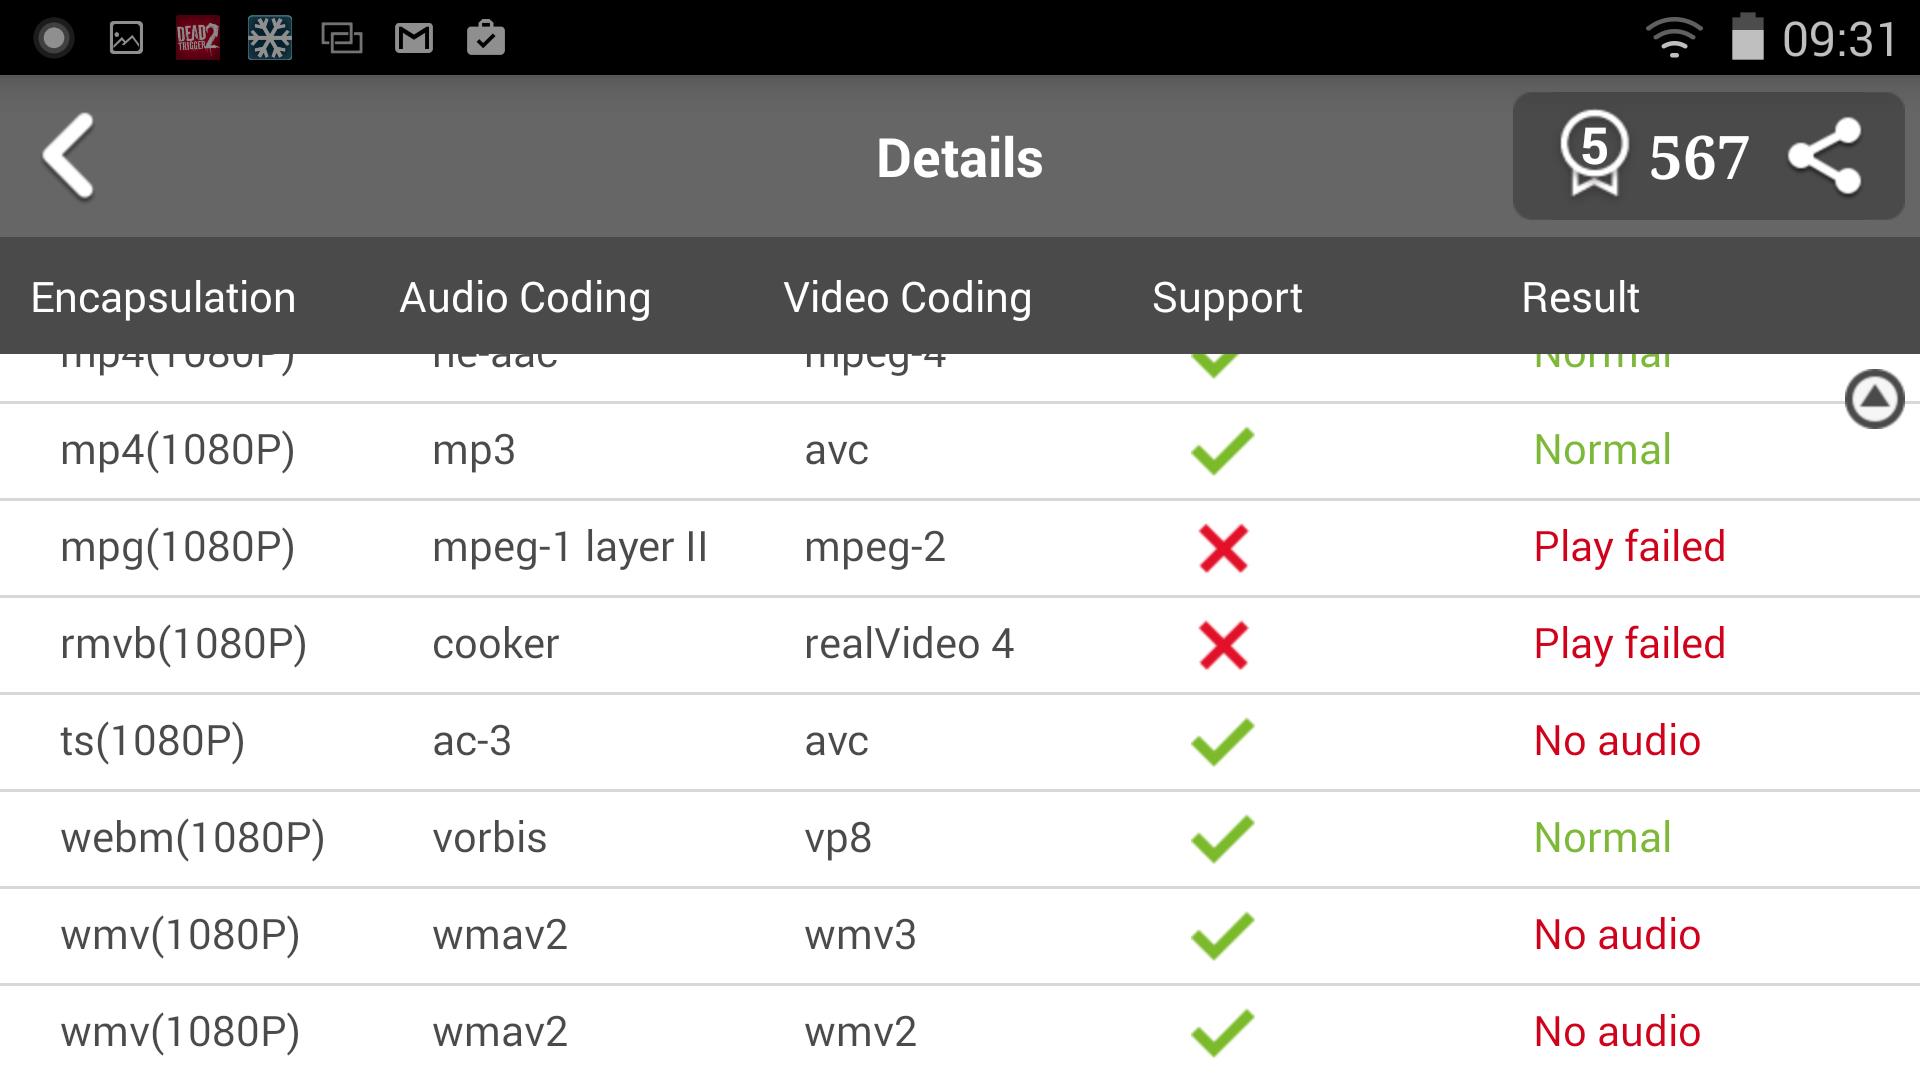Select the wmv(1080P) wmv3 row
The width and height of the screenshot is (1920, 1080).
click(960, 936)
